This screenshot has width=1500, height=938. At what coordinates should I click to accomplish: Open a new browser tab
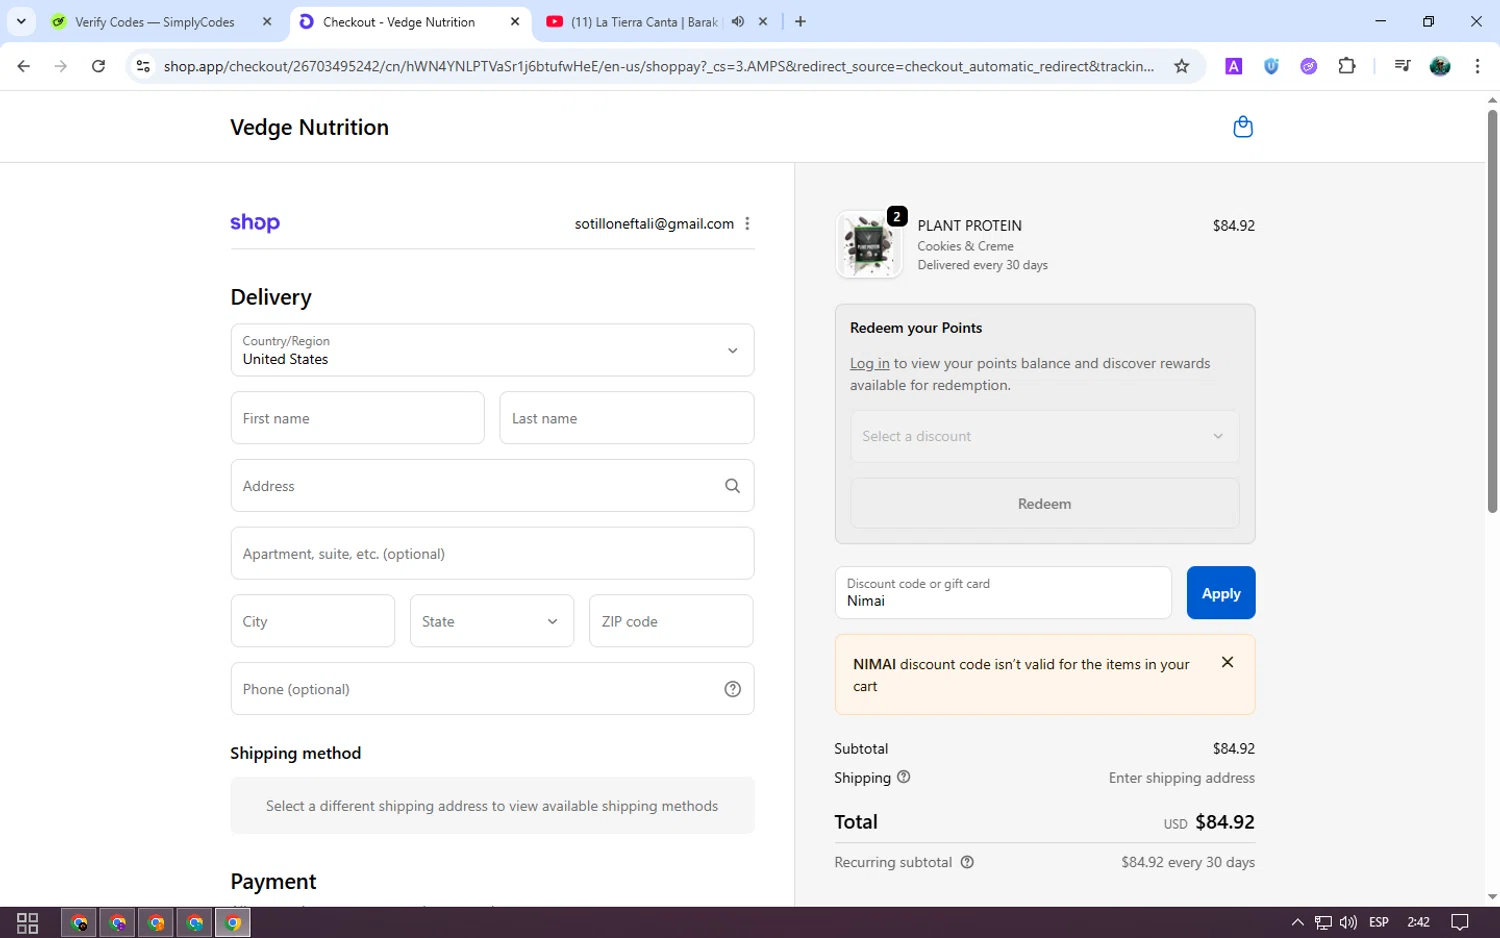click(800, 21)
